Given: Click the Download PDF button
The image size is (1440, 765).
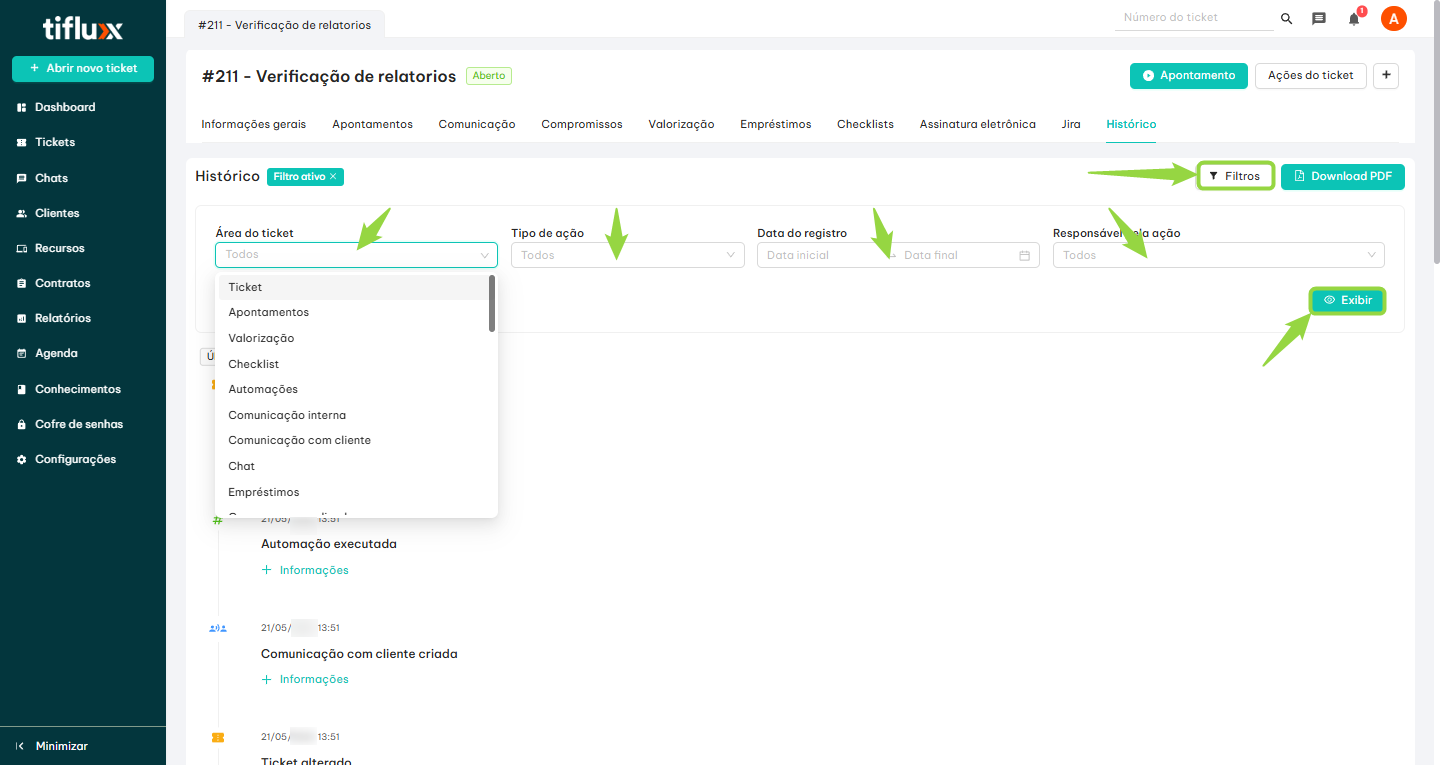Looking at the screenshot, I should pos(1342,177).
